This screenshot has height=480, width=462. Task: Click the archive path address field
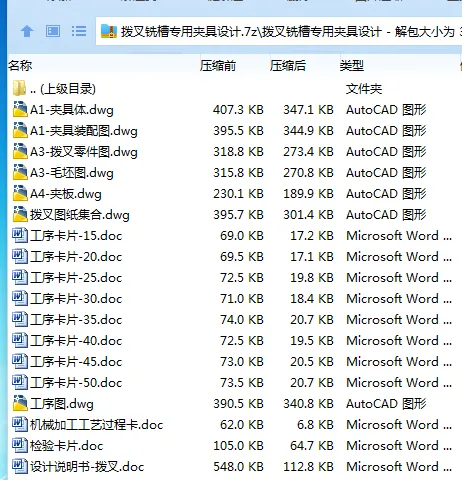tap(279, 32)
